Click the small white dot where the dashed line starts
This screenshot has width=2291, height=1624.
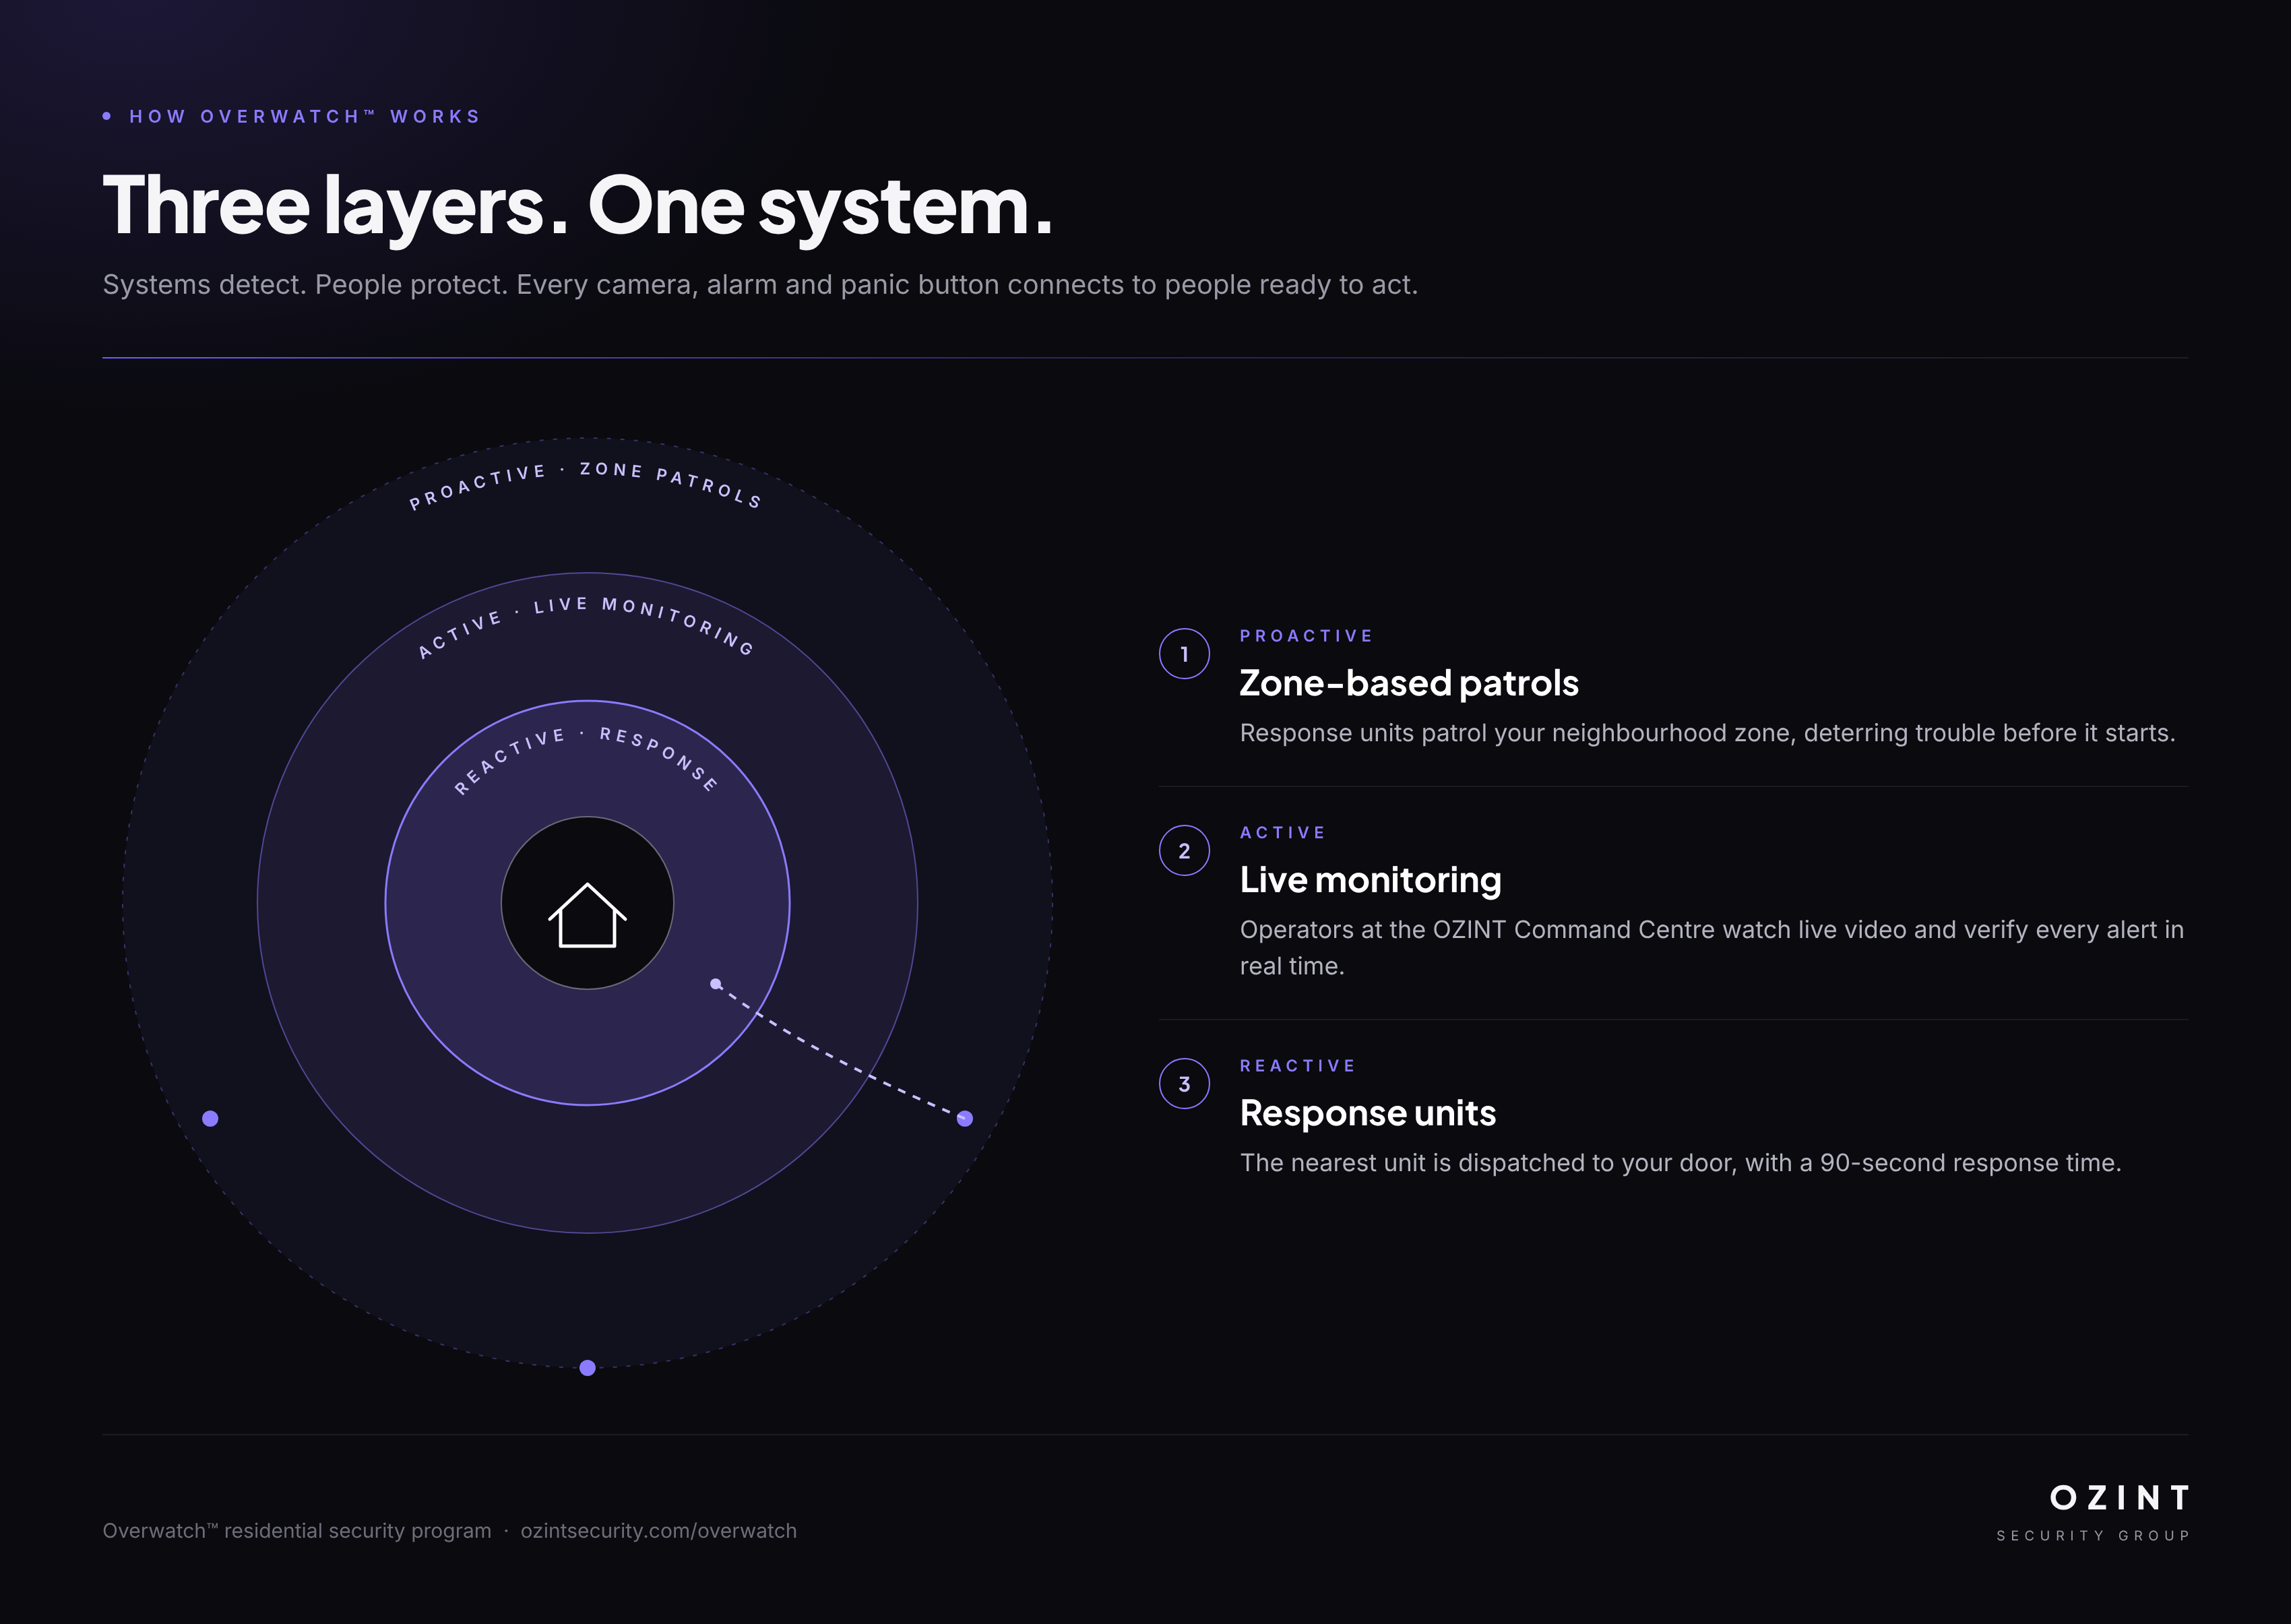pyautogui.click(x=715, y=984)
